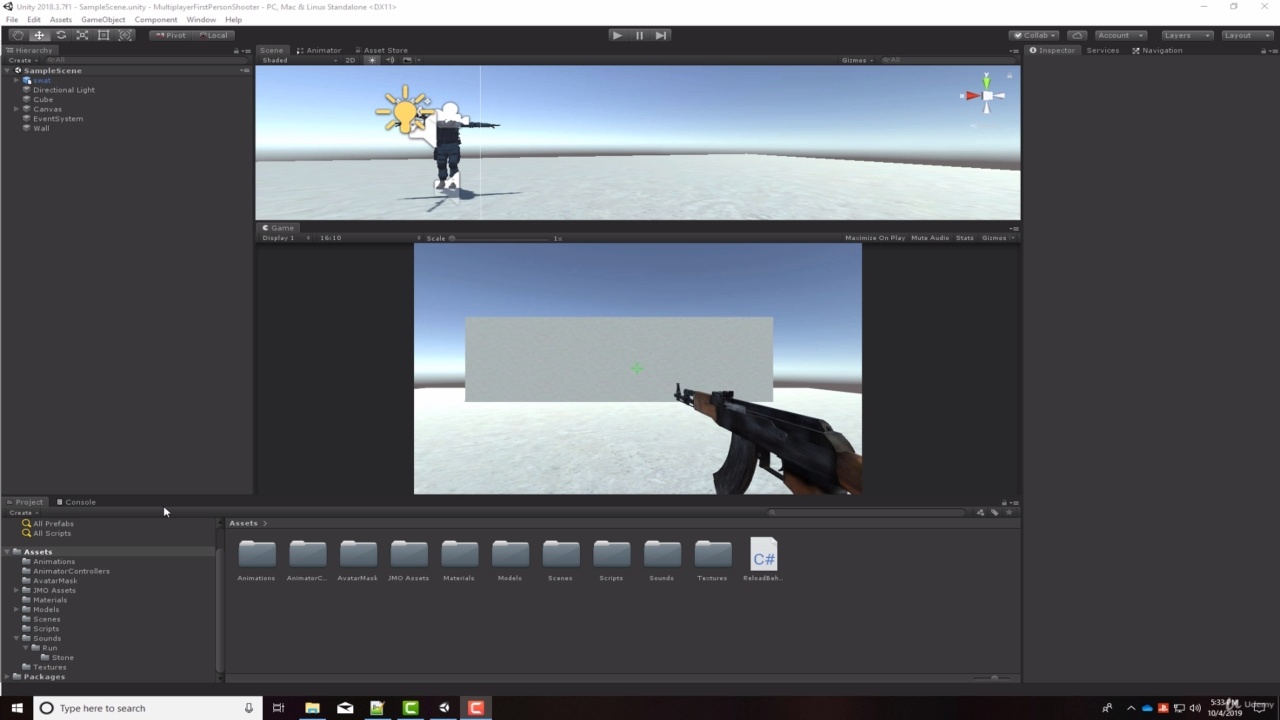This screenshot has width=1280, height=720.
Task: Select the Scale tool
Action: [x=82, y=36]
